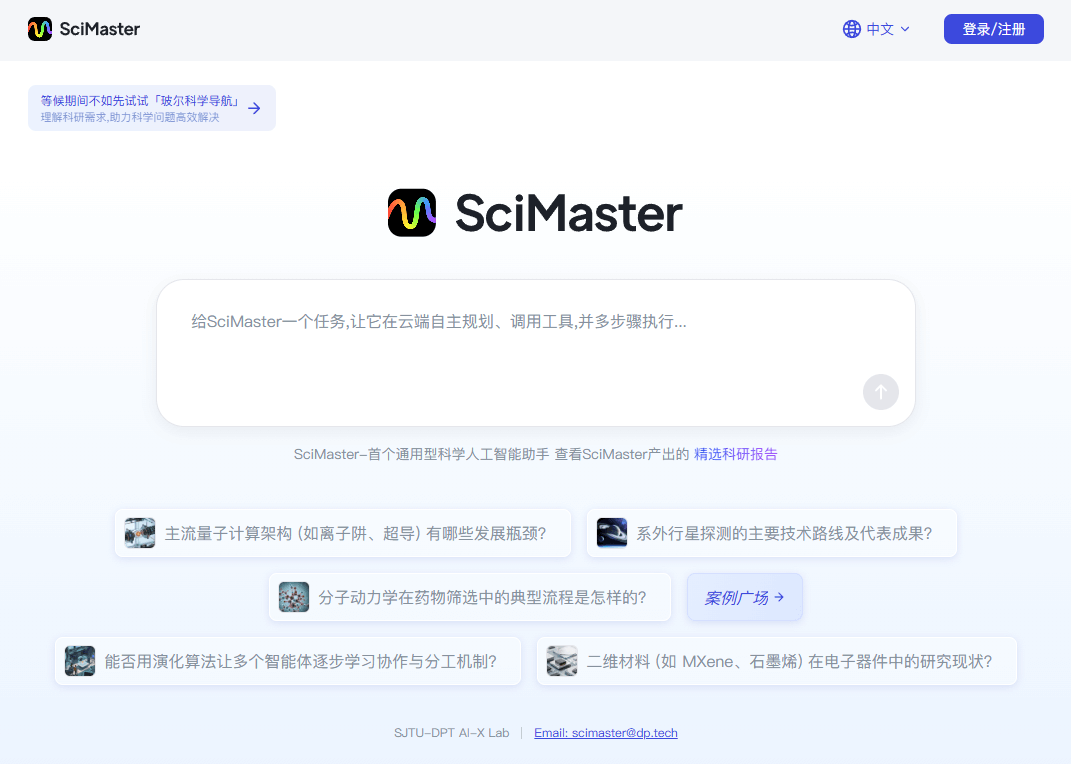The height and width of the screenshot is (764, 1071).
Task: Expand the language chevron arrow
Action: (905, 29)
